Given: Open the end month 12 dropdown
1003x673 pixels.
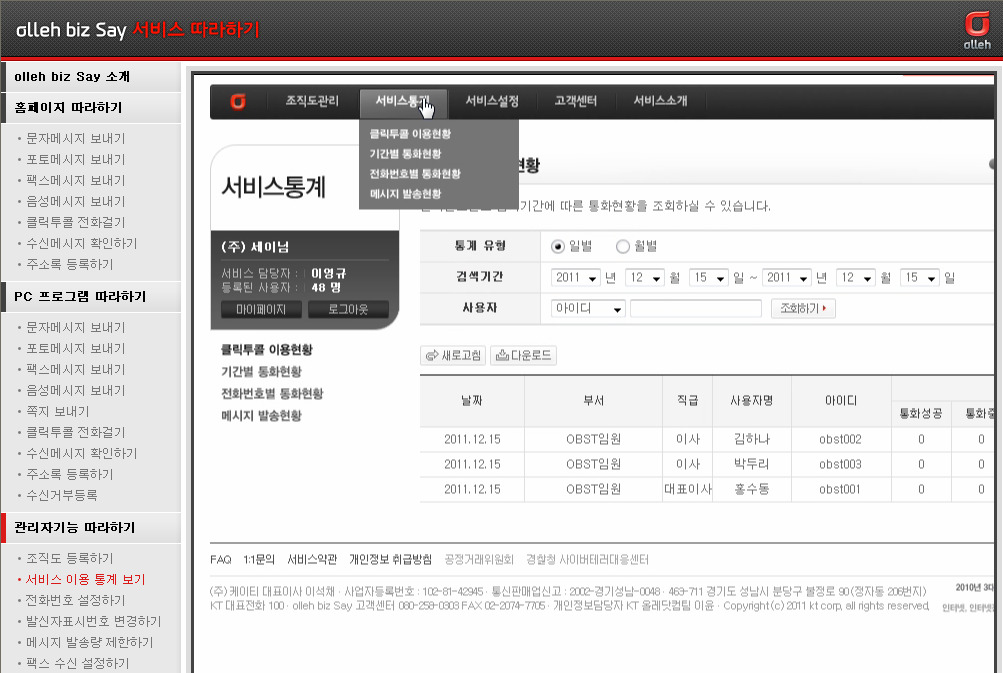Looking at the screenshot, I should click(x=856, y=278).
